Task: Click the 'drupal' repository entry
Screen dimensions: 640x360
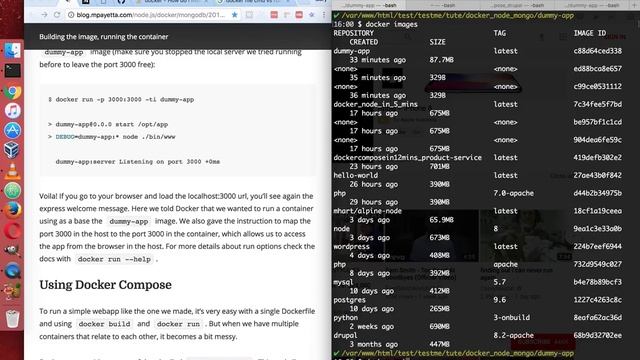Action: [345, 335]
